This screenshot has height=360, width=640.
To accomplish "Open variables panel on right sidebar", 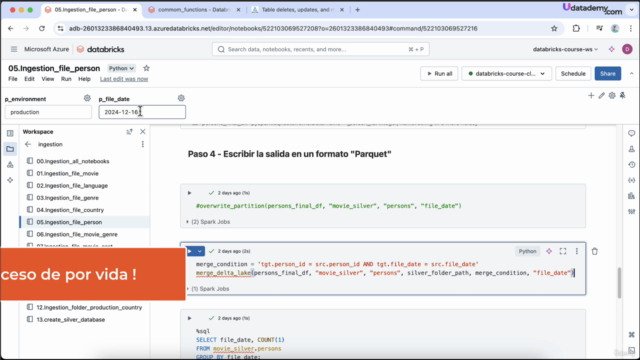I will 631,180.
